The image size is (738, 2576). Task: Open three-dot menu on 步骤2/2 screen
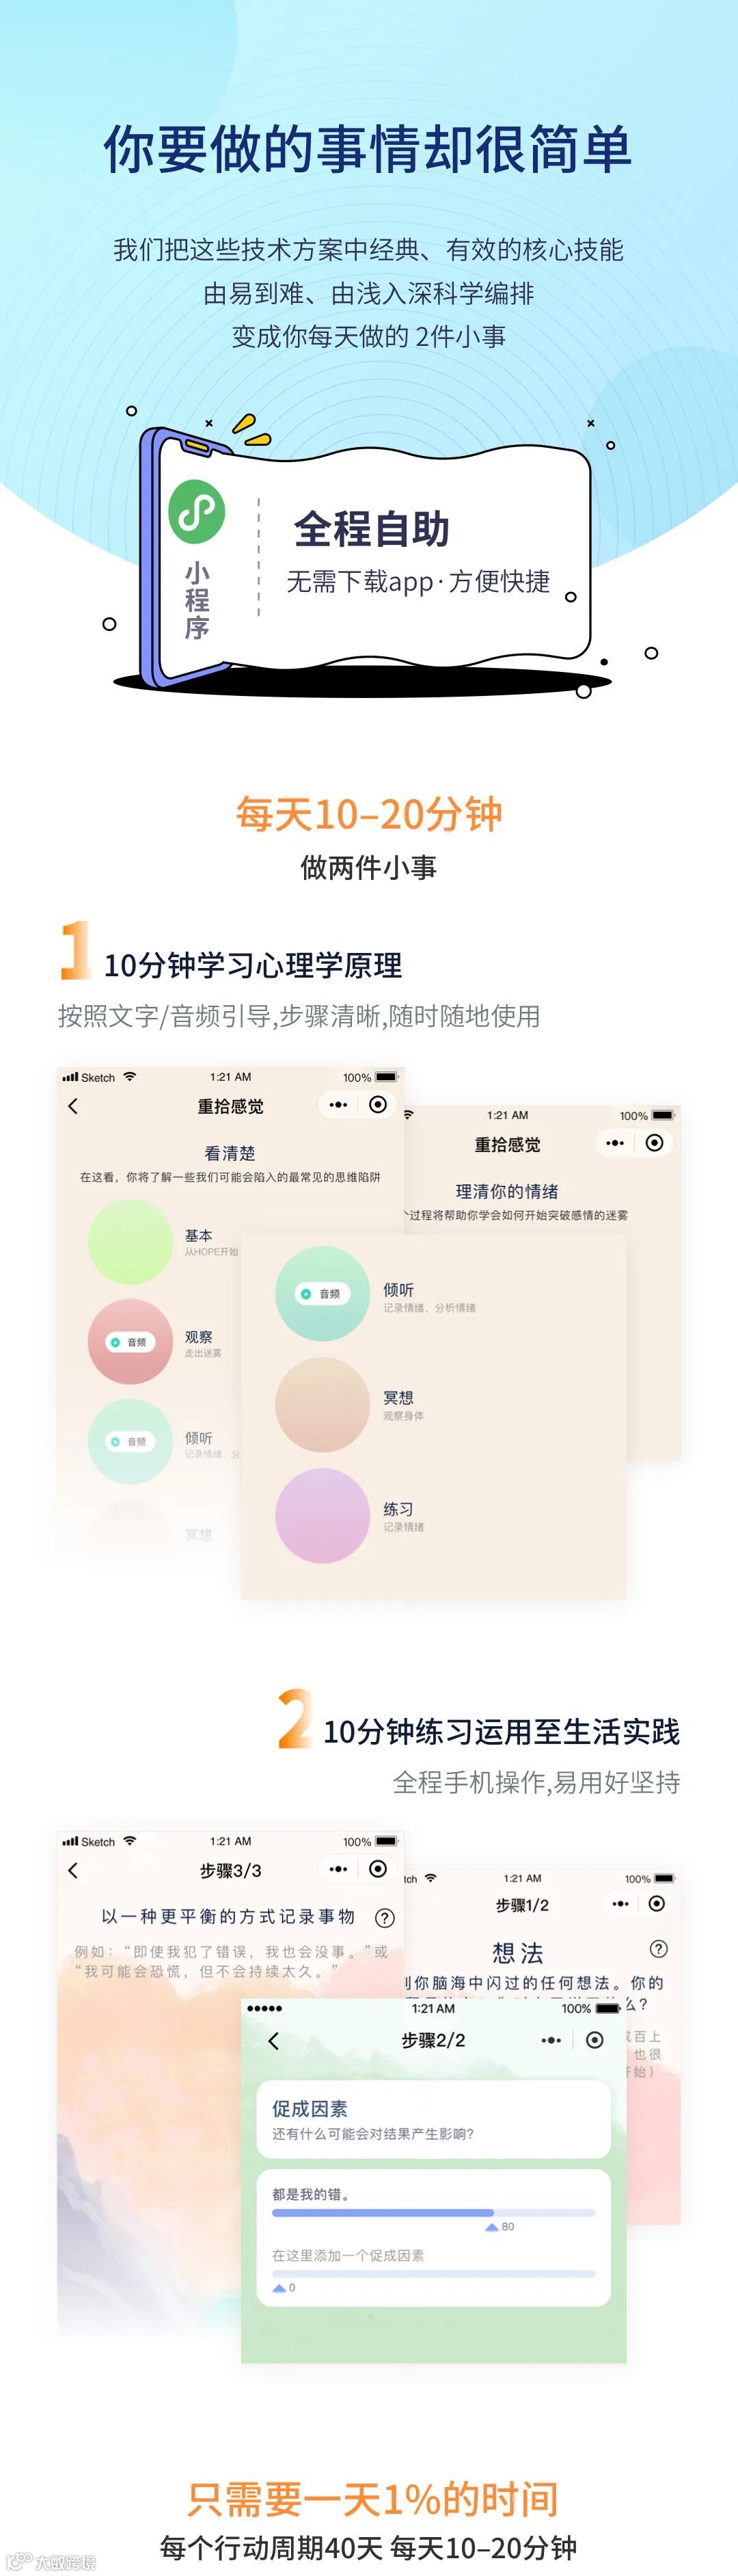coord(551,2040)
